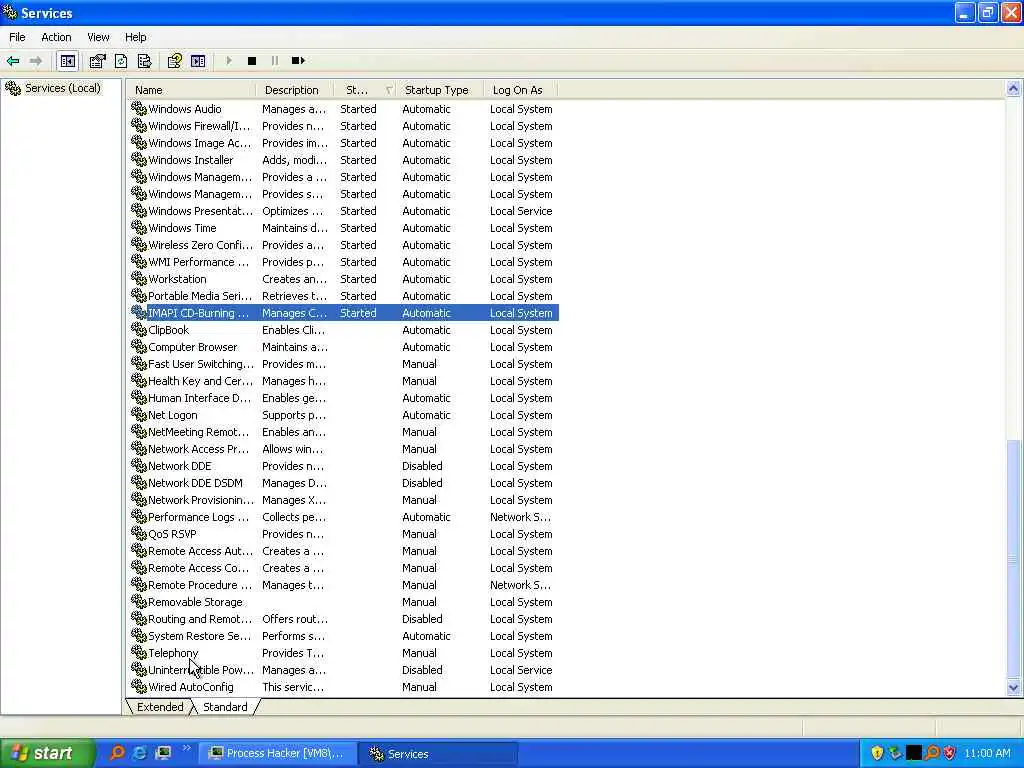The image size is (1024, 768).
Task: Open the Action menu
Action: tap(56, 37)
